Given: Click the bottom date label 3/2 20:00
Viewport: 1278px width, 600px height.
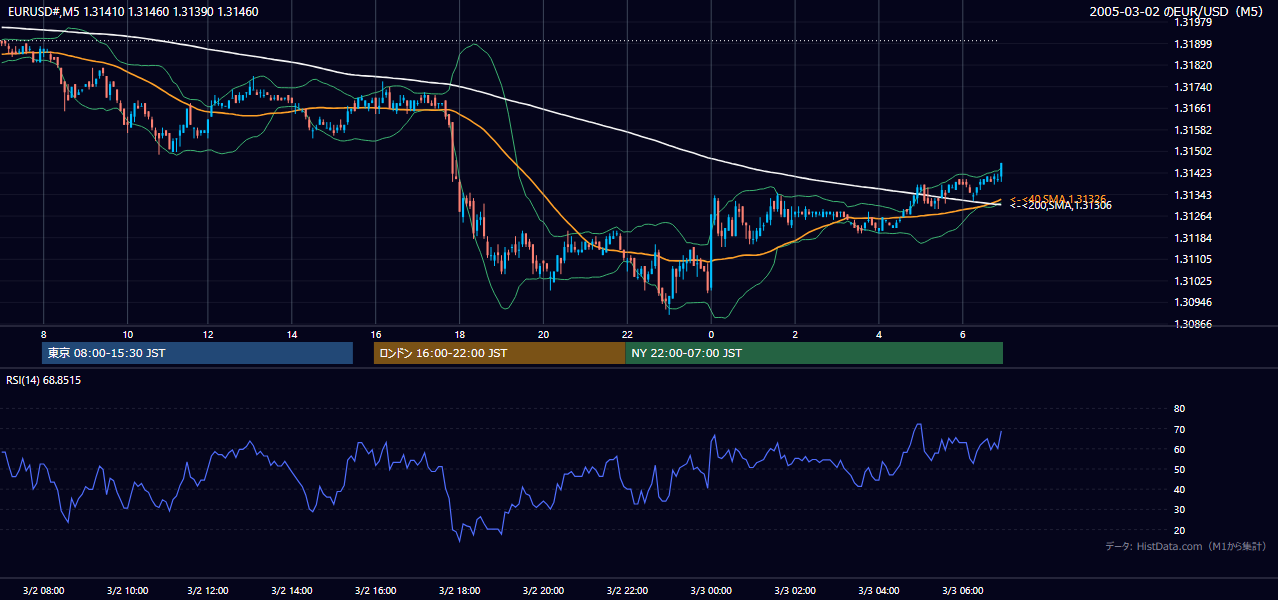Looking at the screenshot, I should [543, 591].
